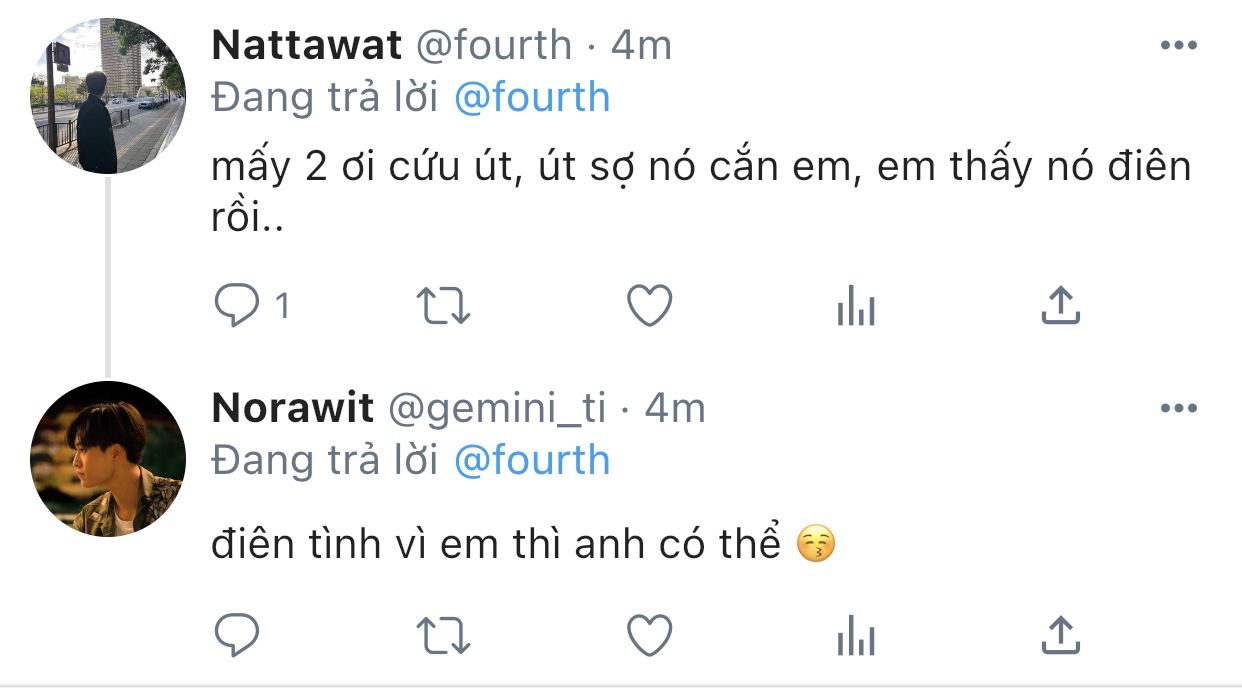Open Nattawat's profile picture
The height and width of the screenshot is (688, 1242).
tap(108, 96)
